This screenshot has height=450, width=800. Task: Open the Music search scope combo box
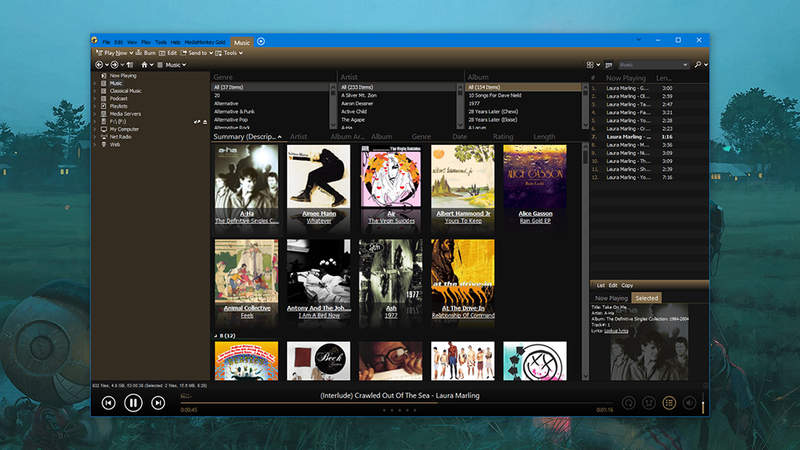point(654,65)
